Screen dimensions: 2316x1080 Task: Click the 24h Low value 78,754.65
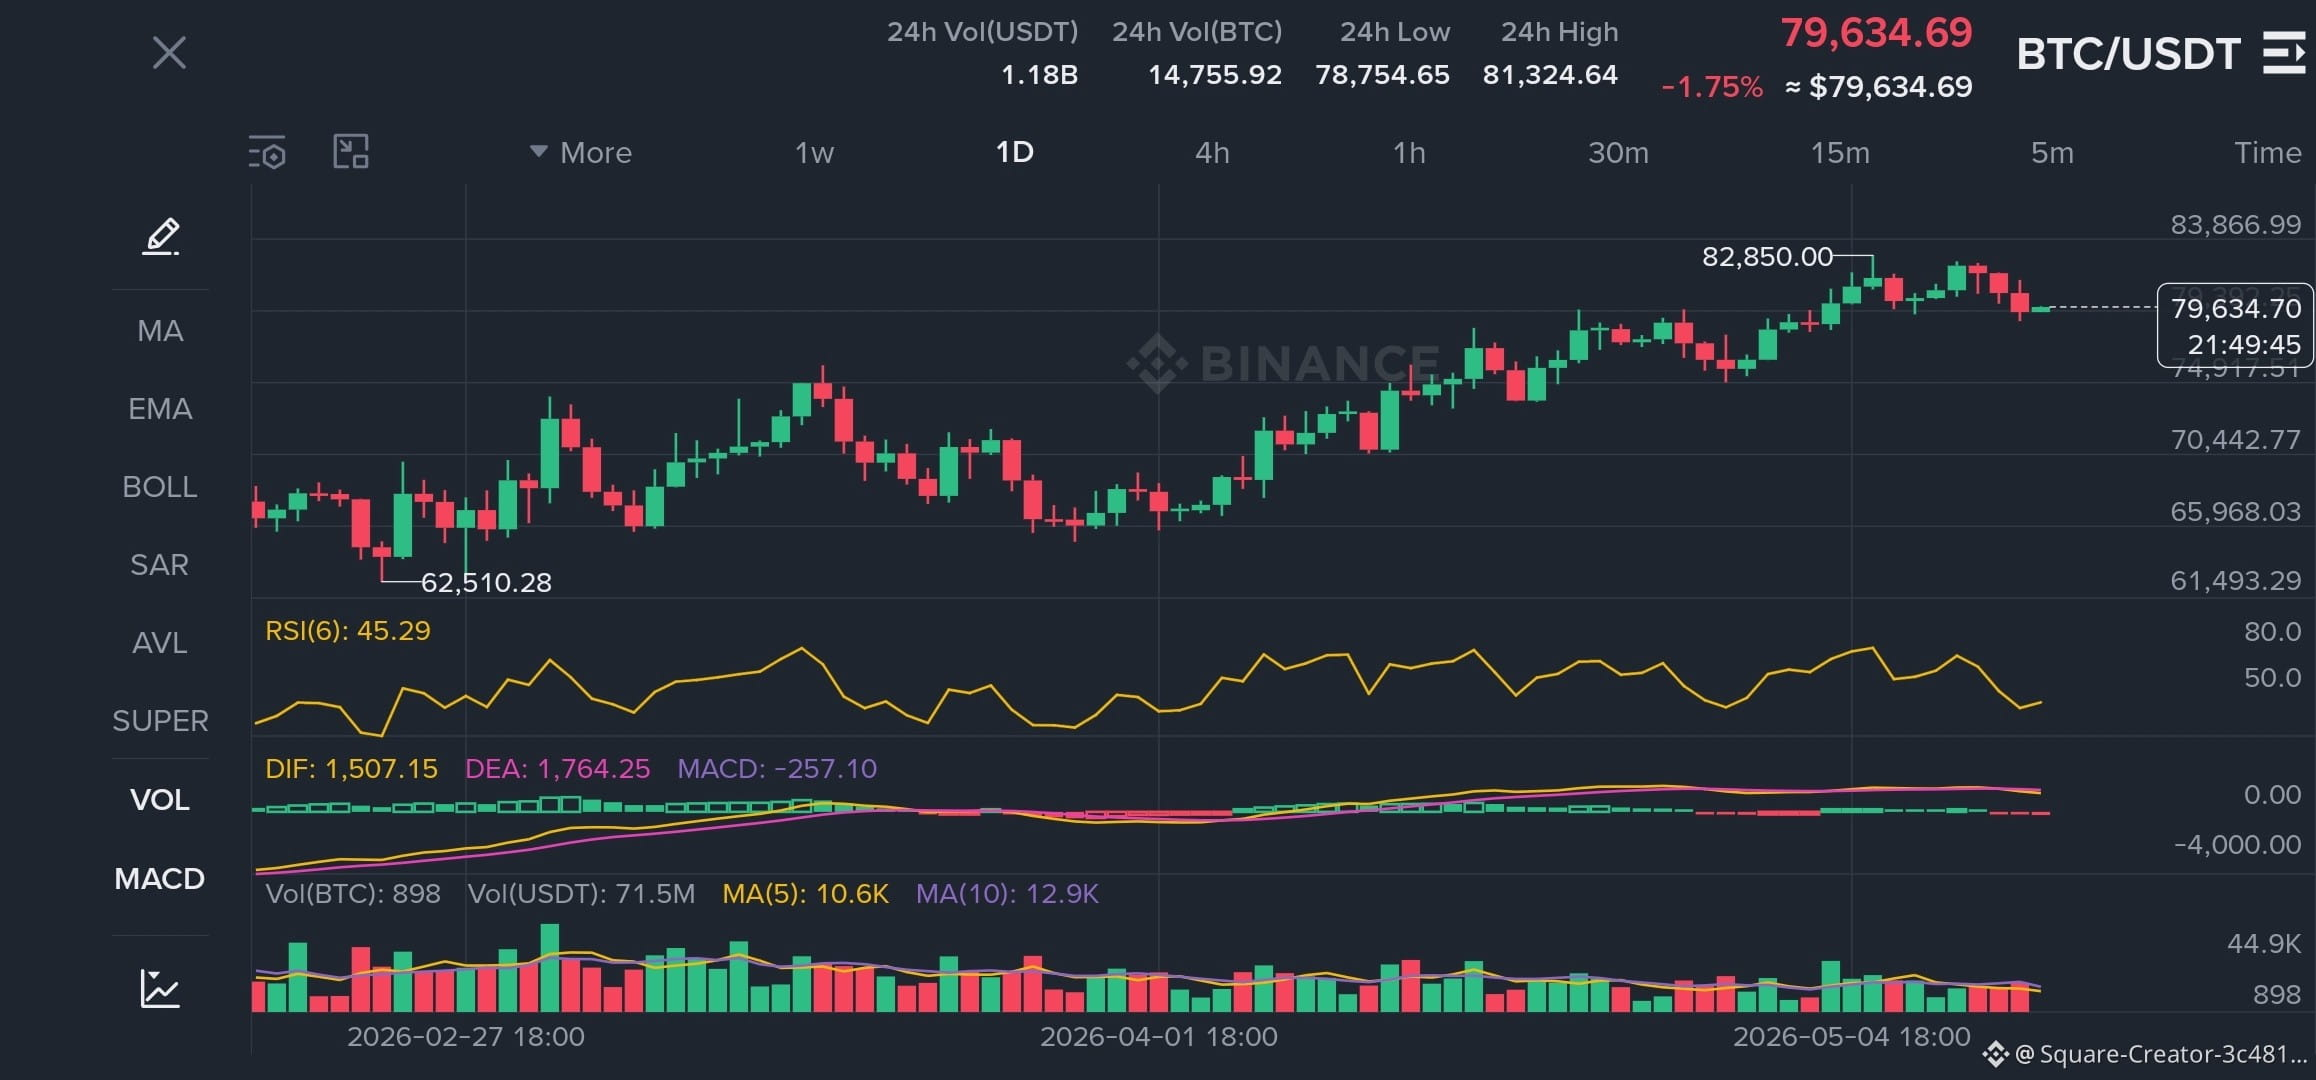pos(1382,75)
